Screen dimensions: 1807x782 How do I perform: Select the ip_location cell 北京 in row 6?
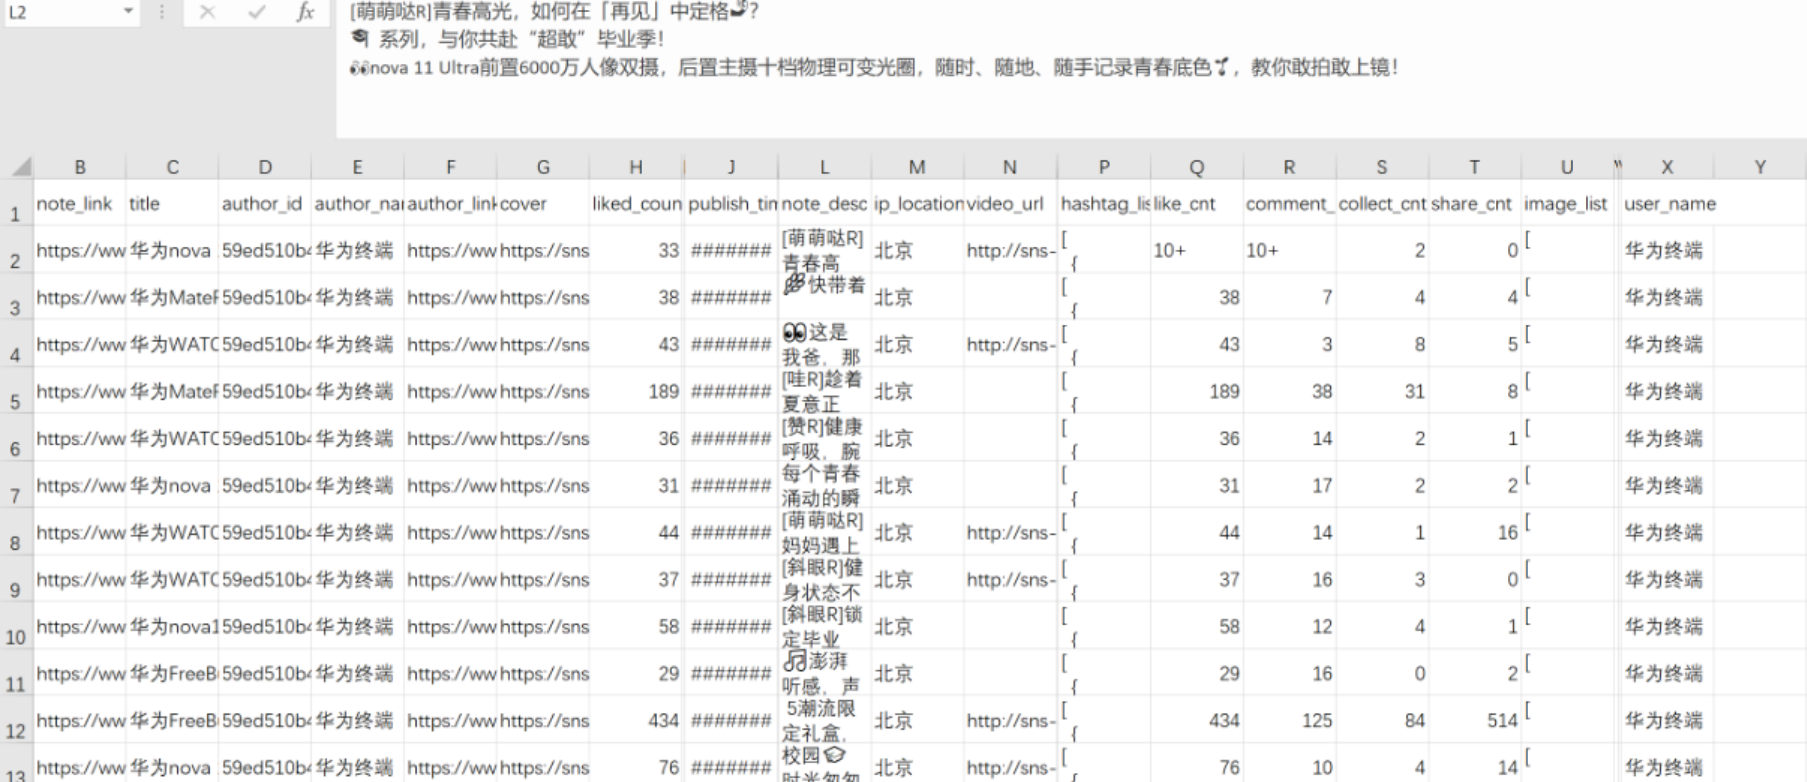(x=917, y=438)
